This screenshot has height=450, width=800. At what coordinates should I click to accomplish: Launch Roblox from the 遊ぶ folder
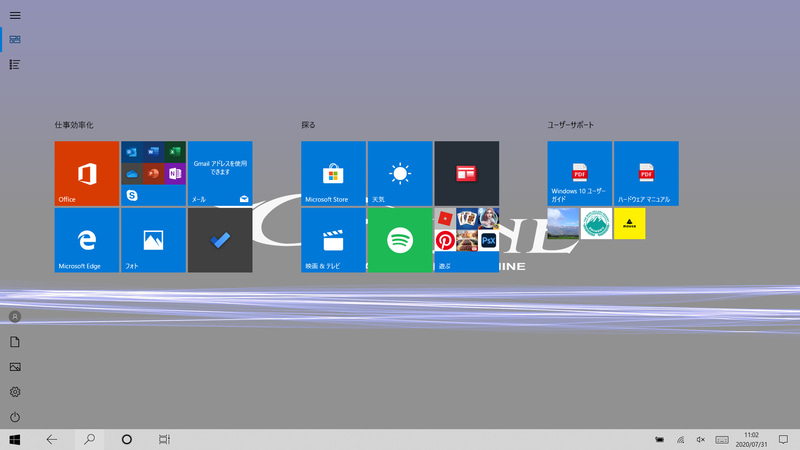(445, 218)
